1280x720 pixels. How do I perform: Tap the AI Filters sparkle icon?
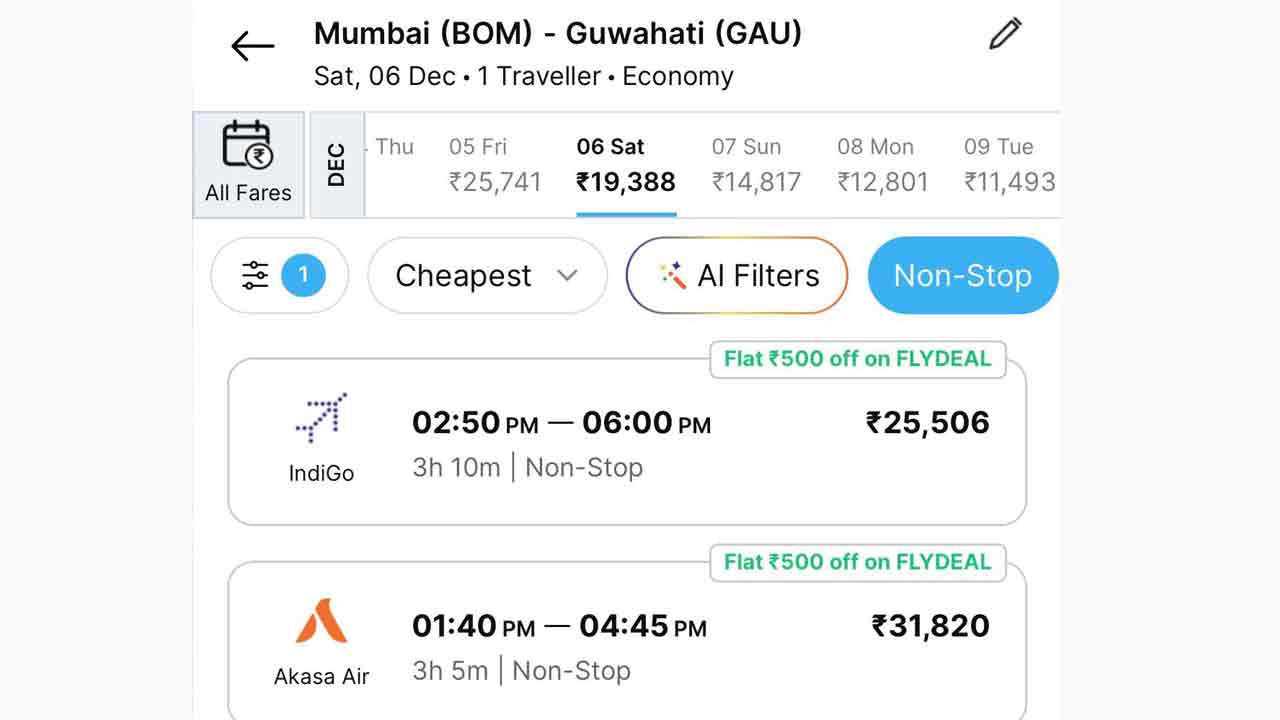[x=672, y=275]
